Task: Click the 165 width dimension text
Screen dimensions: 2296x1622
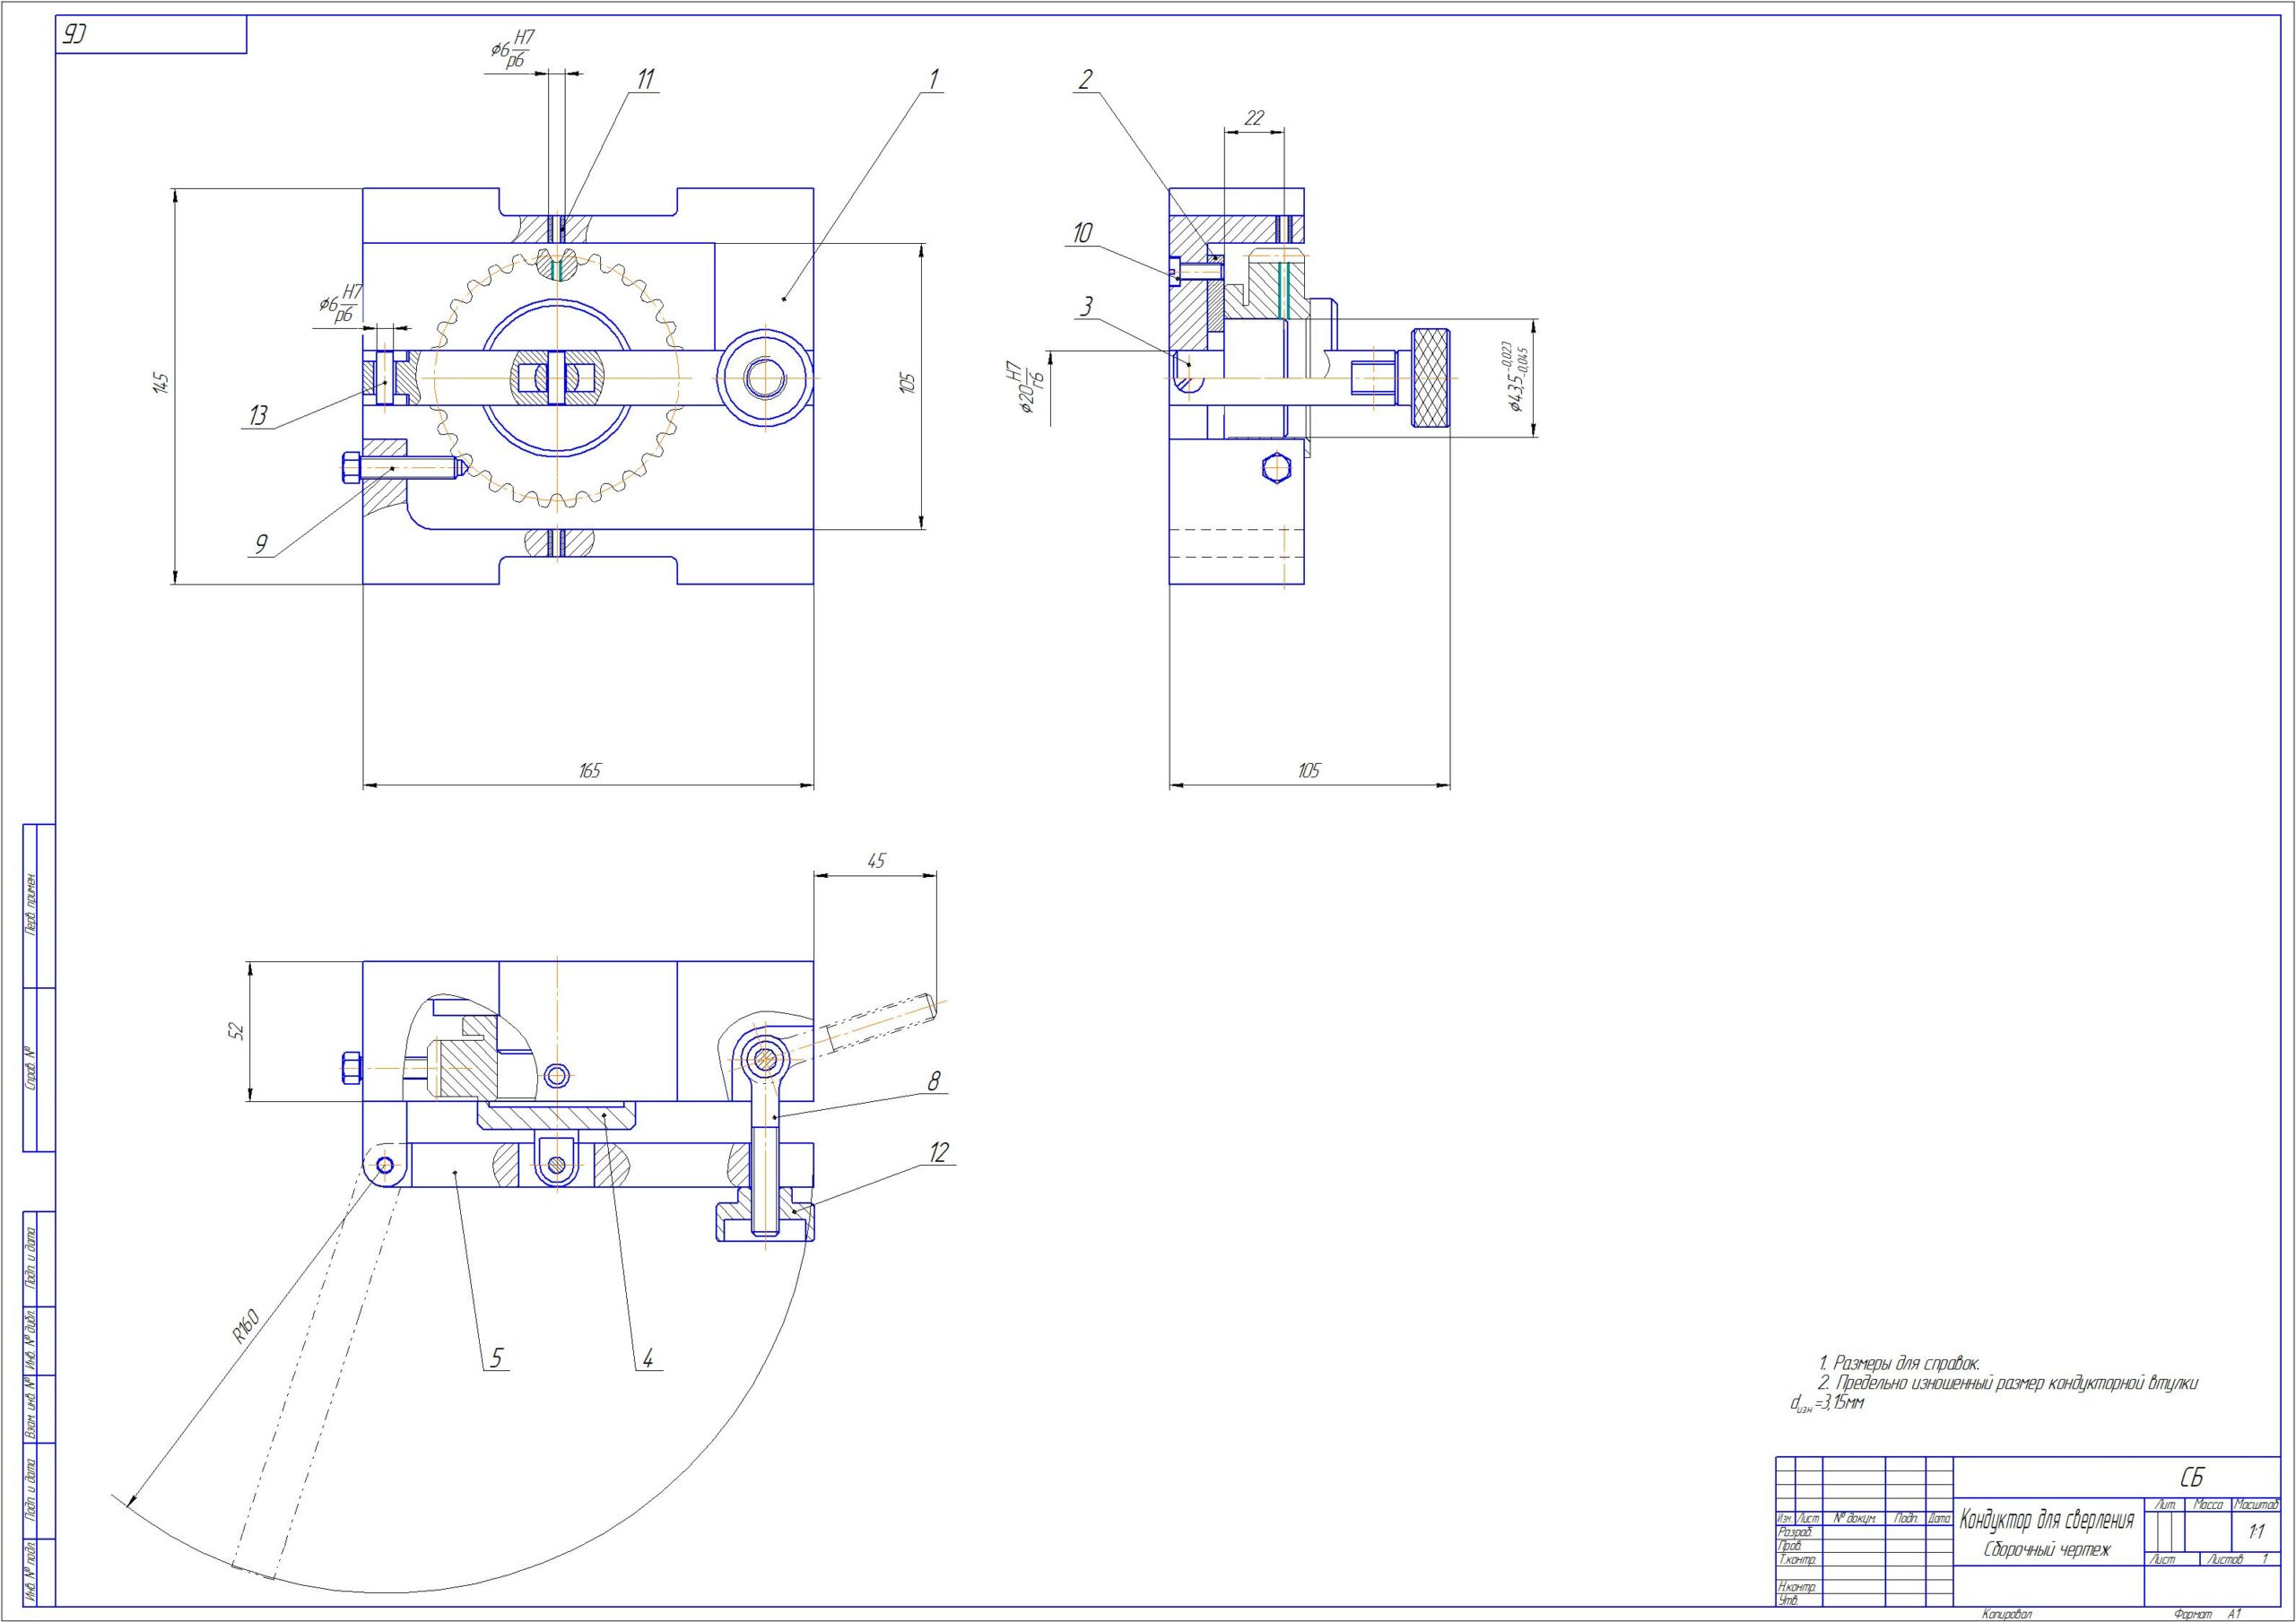Action: [589, 770]
